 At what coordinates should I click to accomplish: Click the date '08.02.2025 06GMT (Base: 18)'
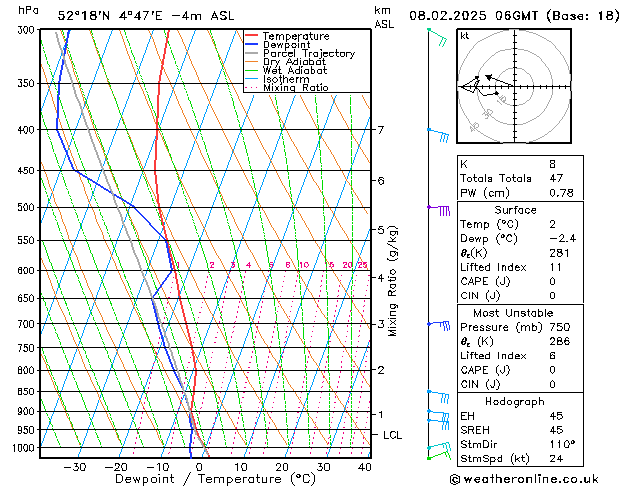pos(514,16)
